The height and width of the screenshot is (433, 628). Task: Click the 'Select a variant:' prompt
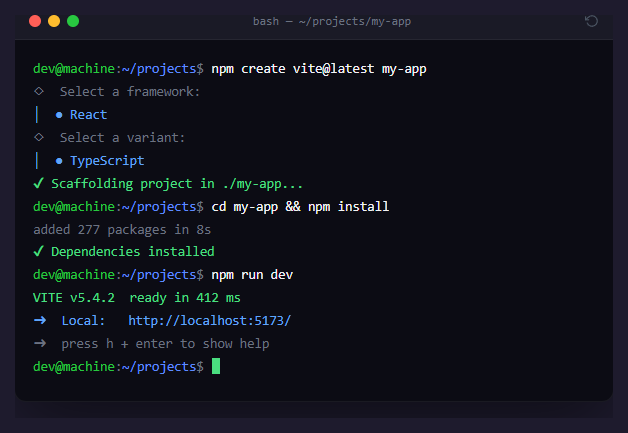click(122, 138)
